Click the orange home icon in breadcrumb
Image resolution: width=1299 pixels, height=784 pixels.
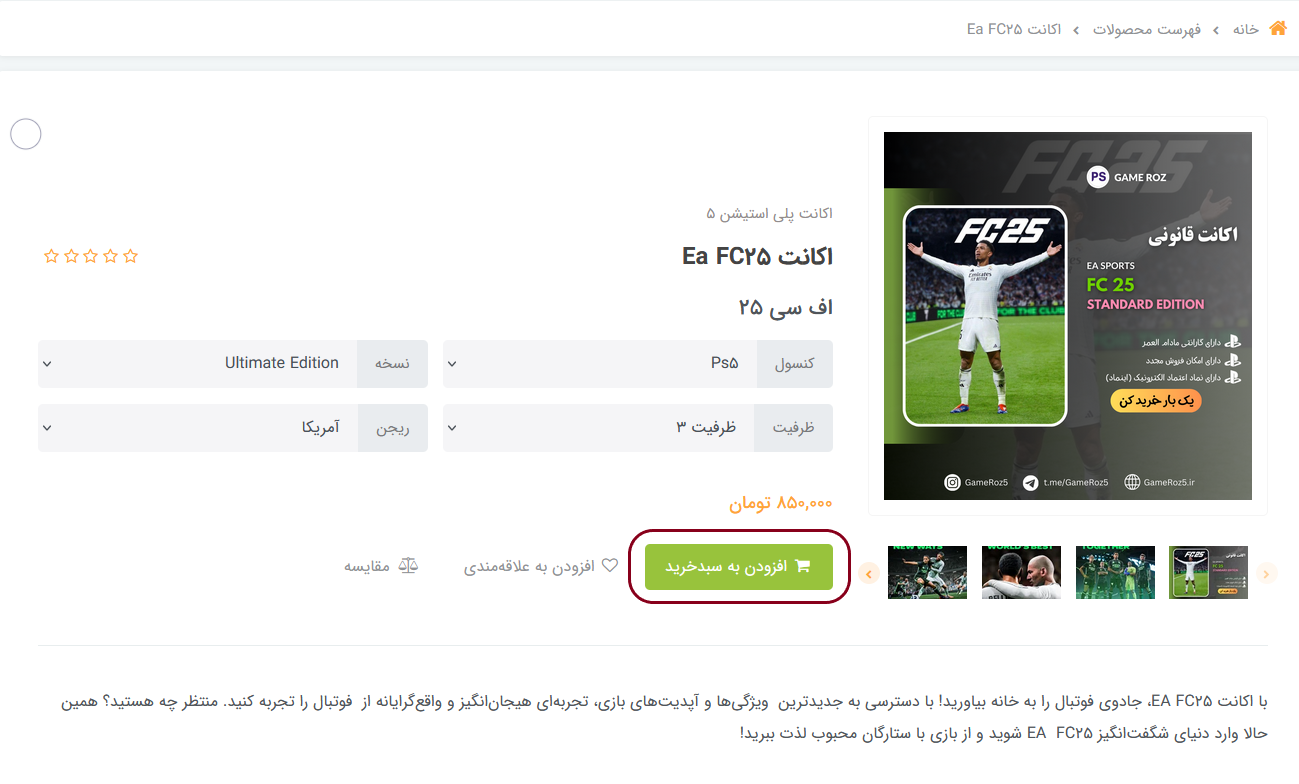pos(1277,28)
